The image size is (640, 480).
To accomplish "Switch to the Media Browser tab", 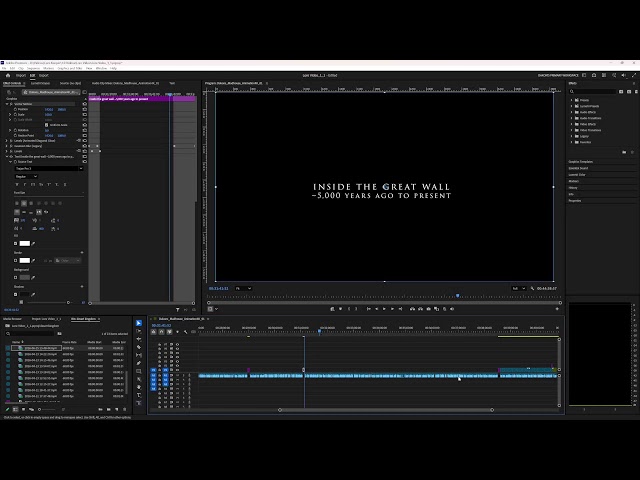I will (x=12, y=319).
